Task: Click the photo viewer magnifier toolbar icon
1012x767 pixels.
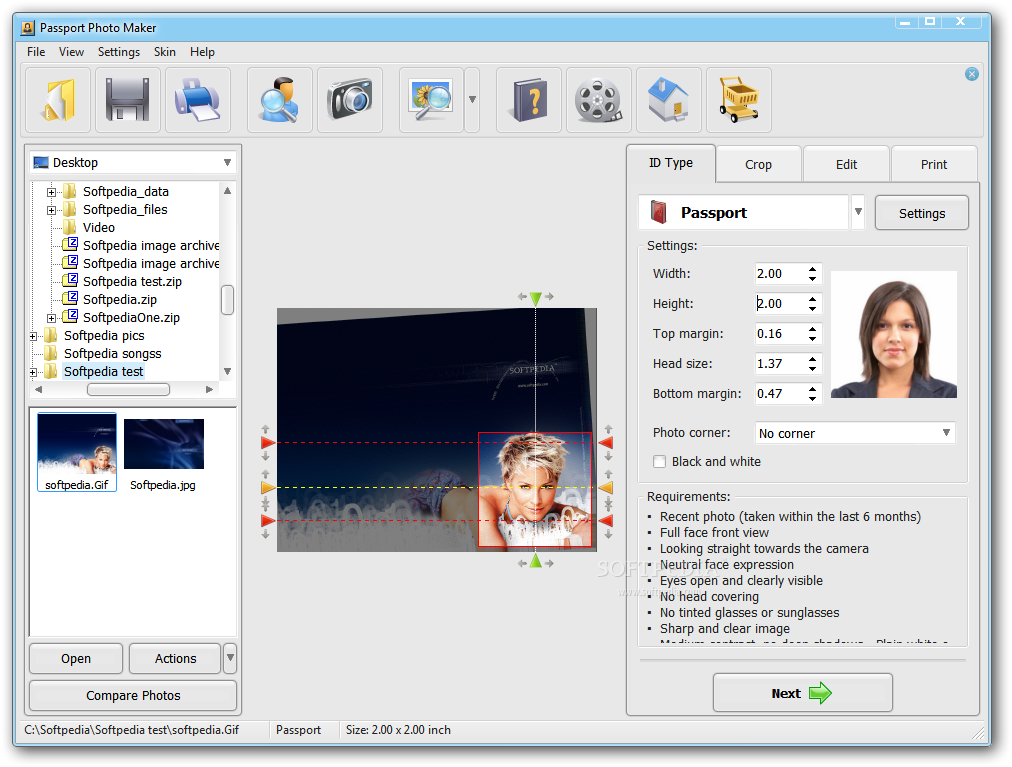Action: [431, 100]
